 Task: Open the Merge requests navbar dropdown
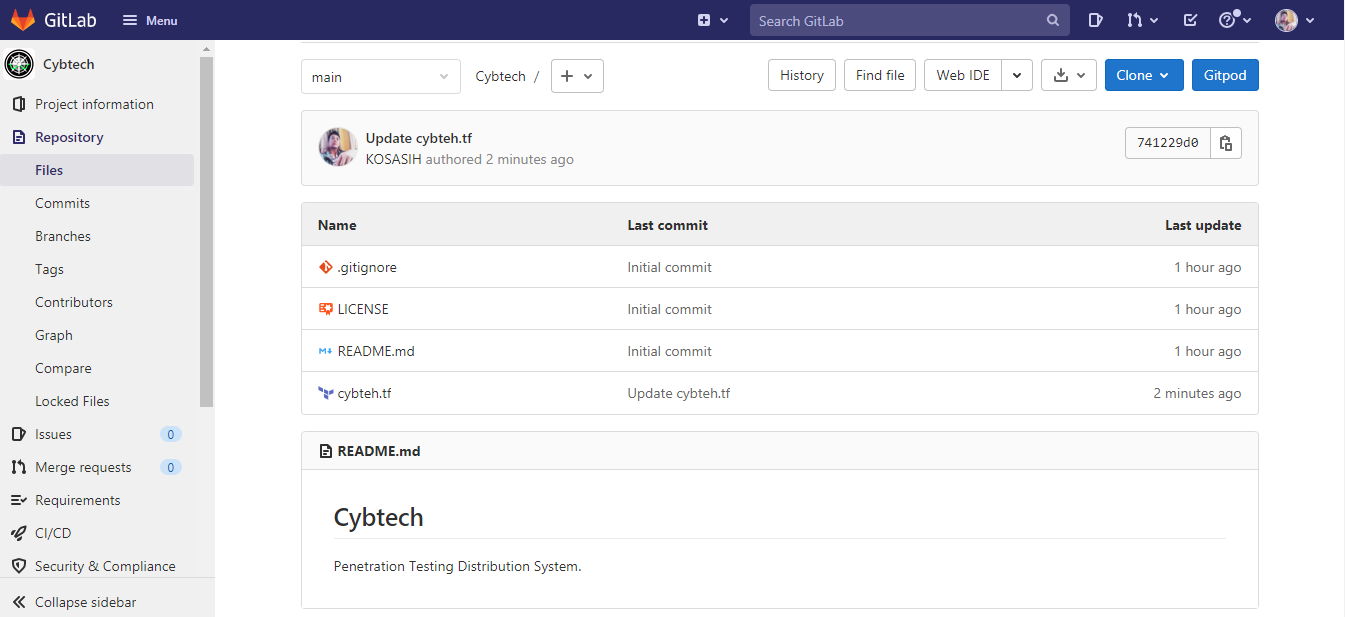(x=1142, y=20)
